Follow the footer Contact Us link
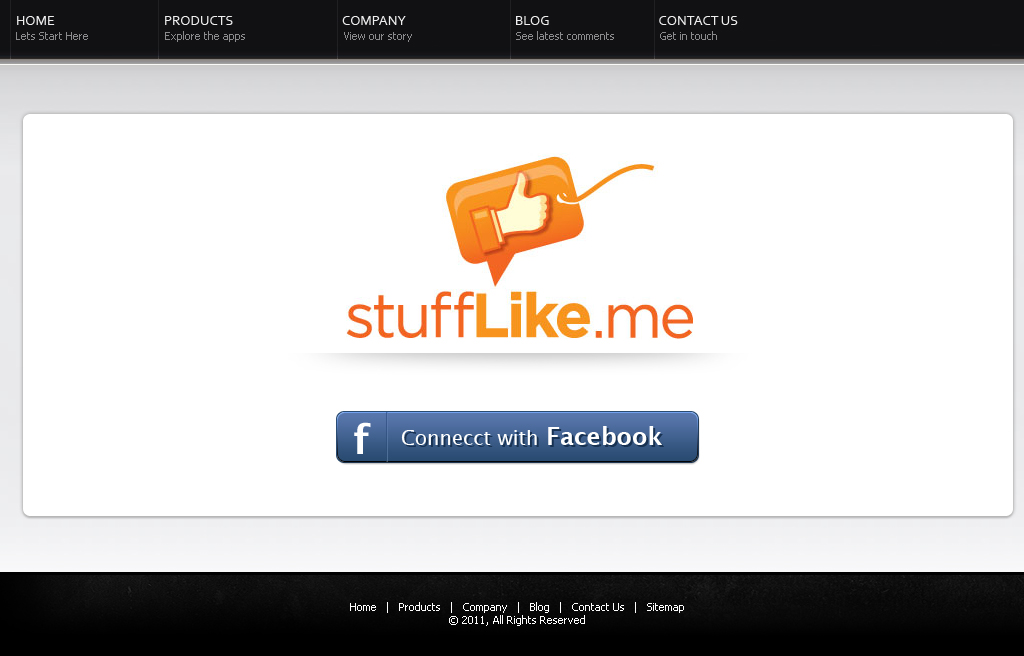The width and height of the screenshot is (1024, 656). [x=598, y=607]
